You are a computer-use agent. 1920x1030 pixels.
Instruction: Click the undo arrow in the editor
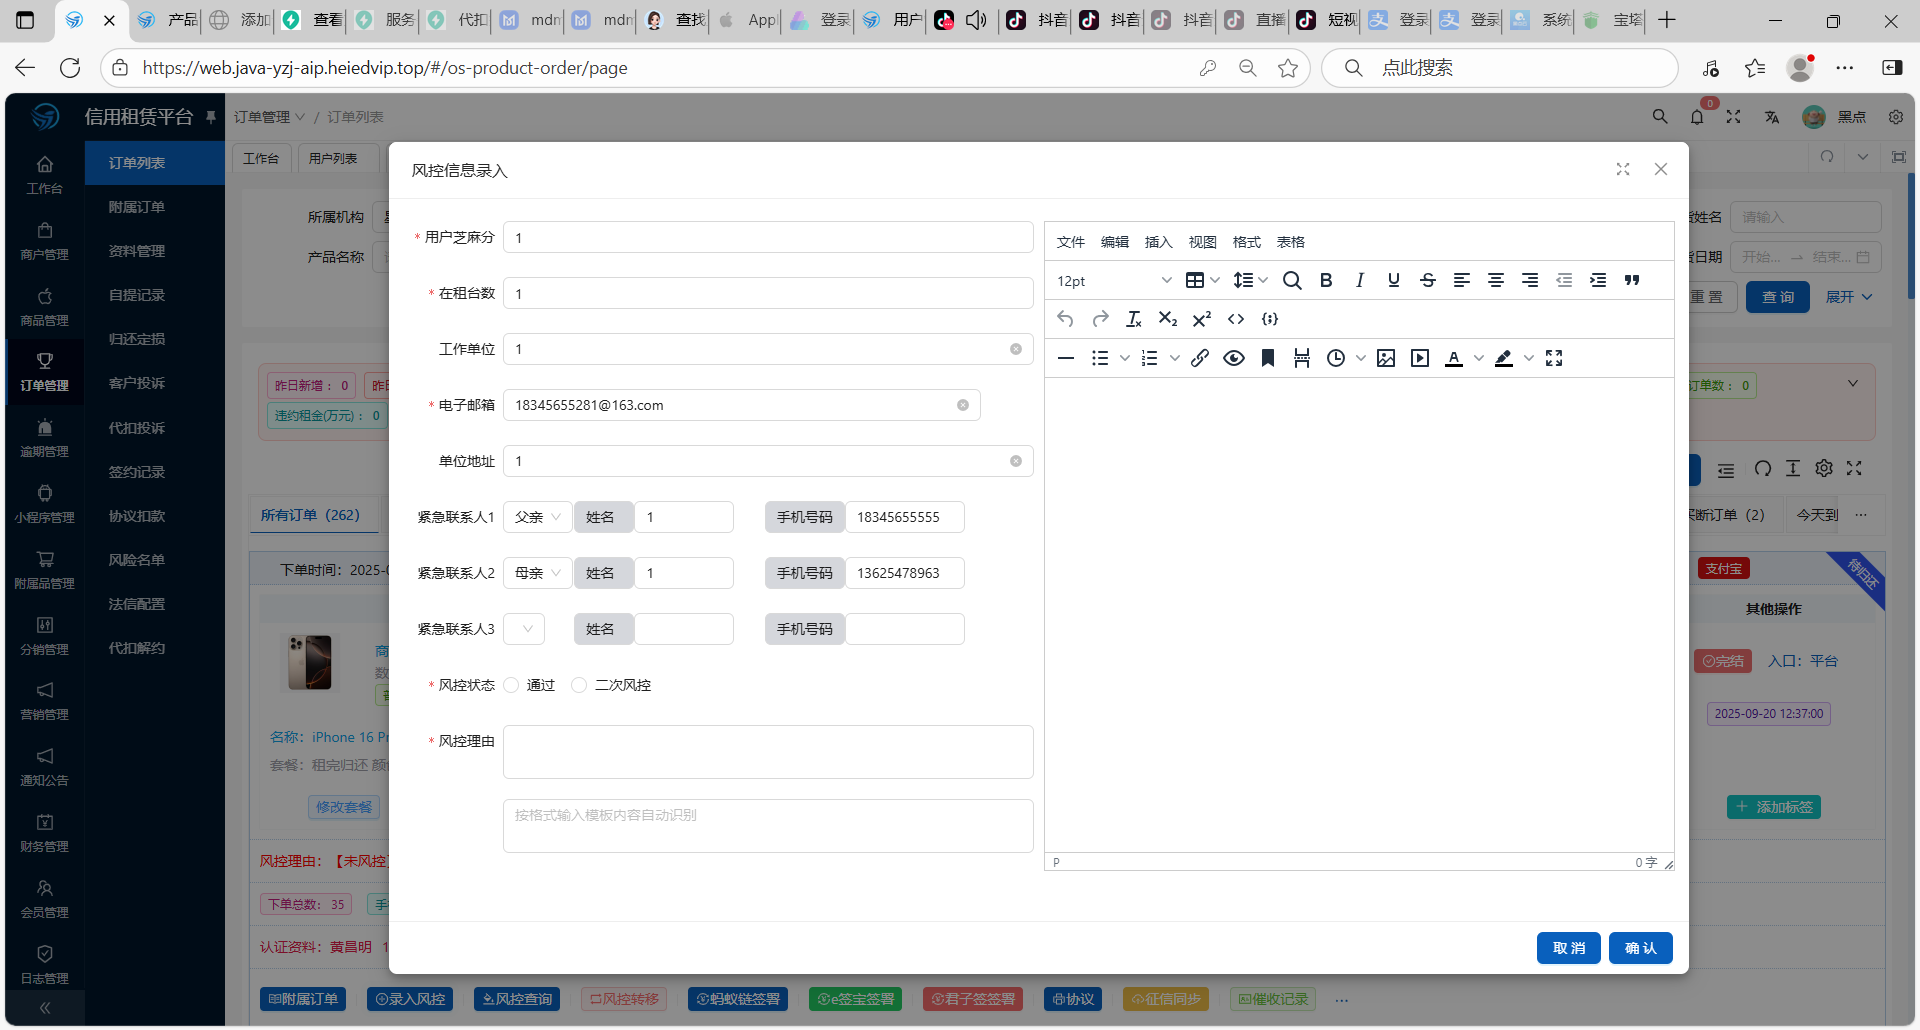click(1066, 319)
